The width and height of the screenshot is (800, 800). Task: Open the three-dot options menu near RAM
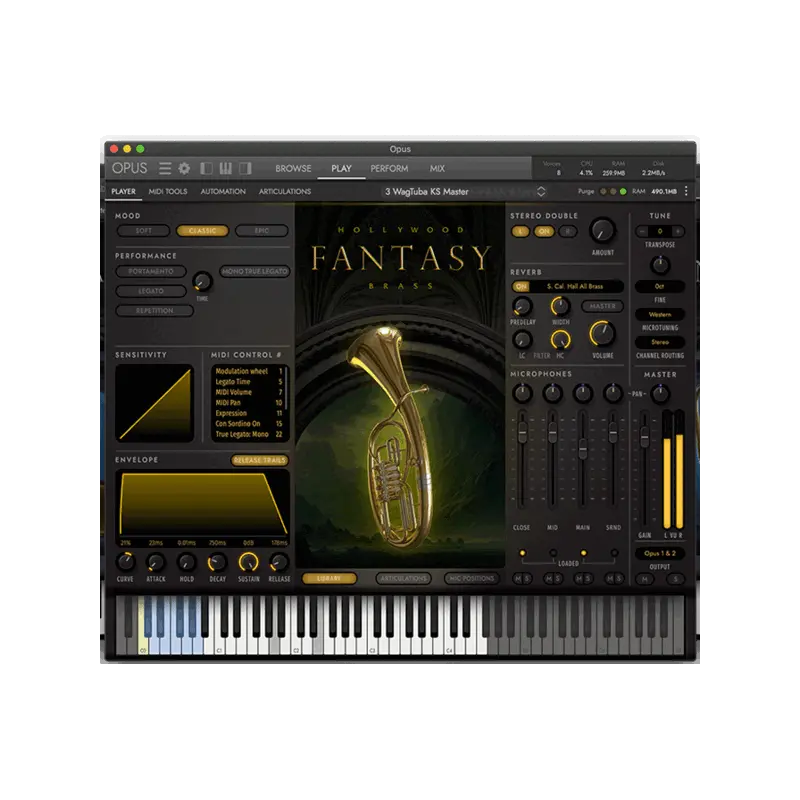point(686,191)
